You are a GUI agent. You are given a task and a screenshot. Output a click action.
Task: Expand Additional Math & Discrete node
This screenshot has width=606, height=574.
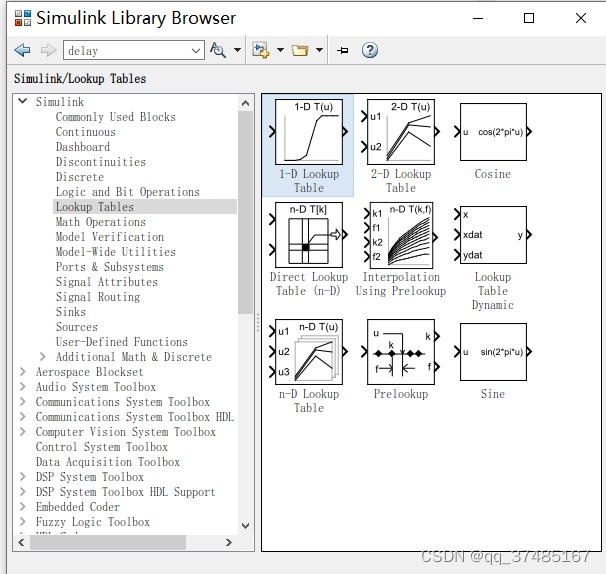tap(43, 356)
